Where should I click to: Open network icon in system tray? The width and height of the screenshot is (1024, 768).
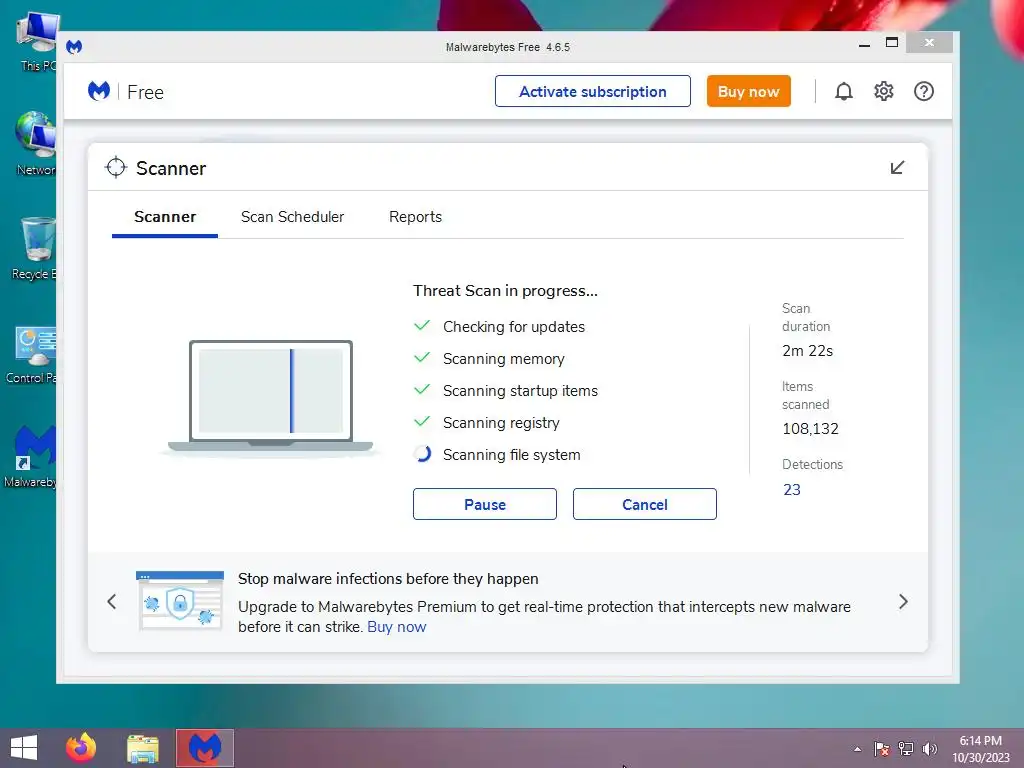pos(906,748)
